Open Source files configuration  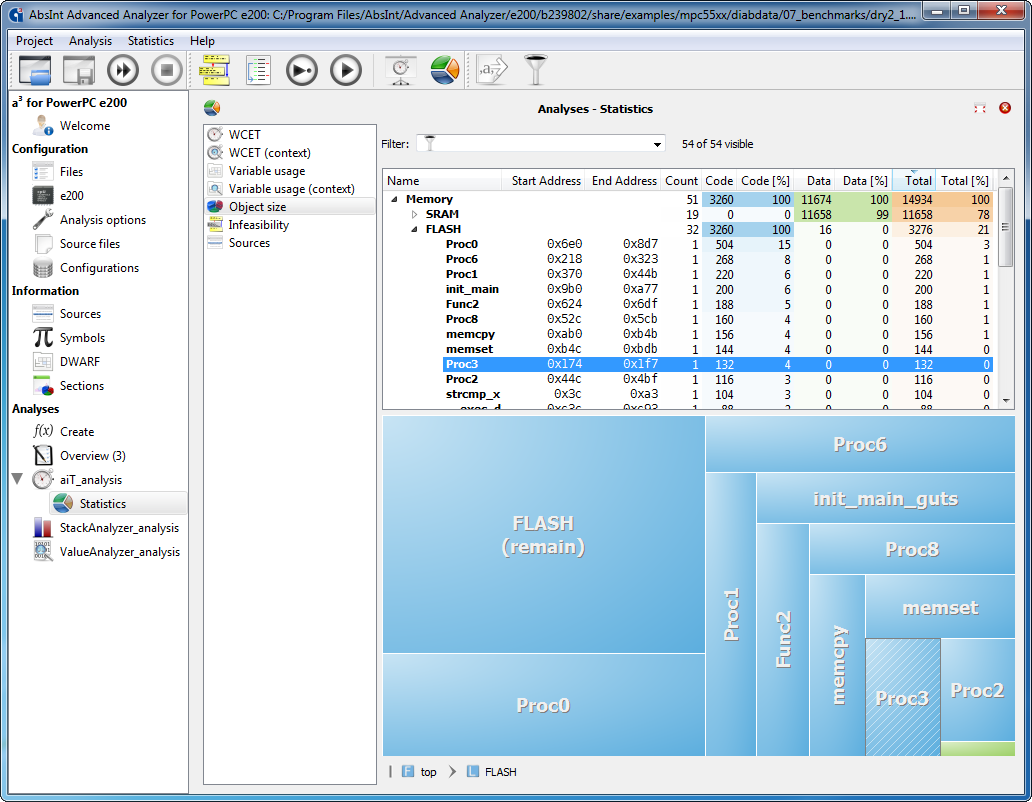(90, 243)
